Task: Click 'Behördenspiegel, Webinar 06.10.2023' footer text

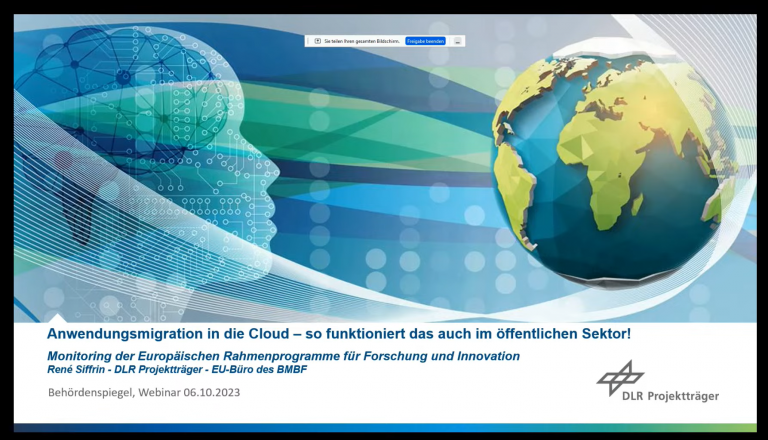Action: [x=144, y=392]
